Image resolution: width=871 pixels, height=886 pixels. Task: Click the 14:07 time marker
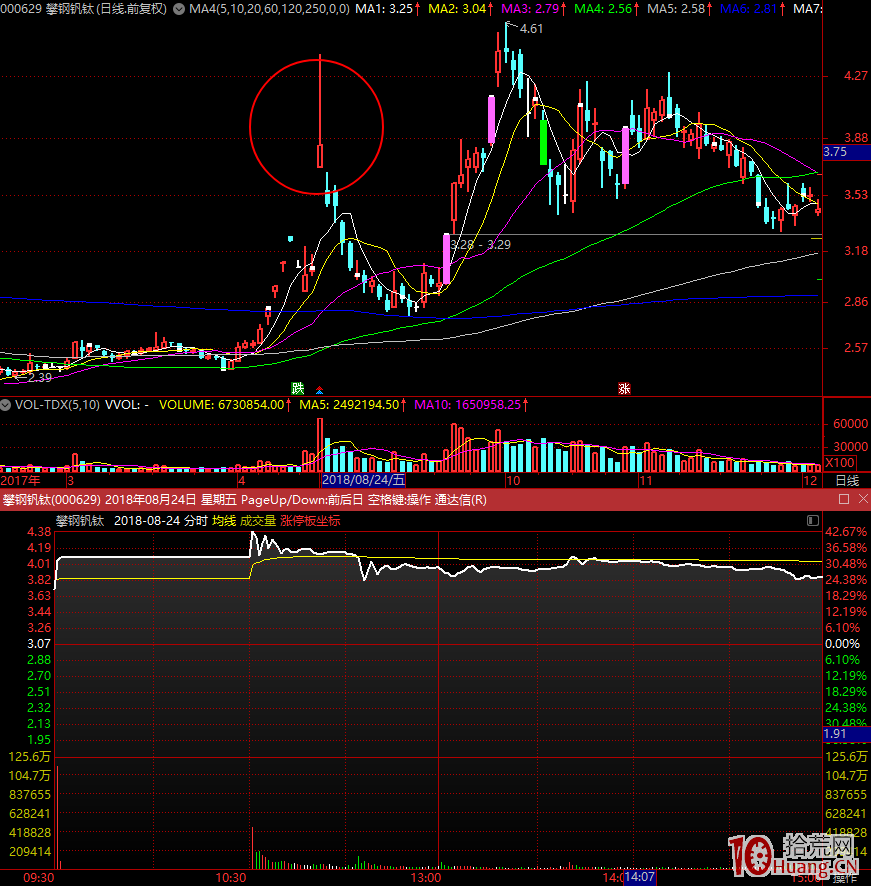640,877
